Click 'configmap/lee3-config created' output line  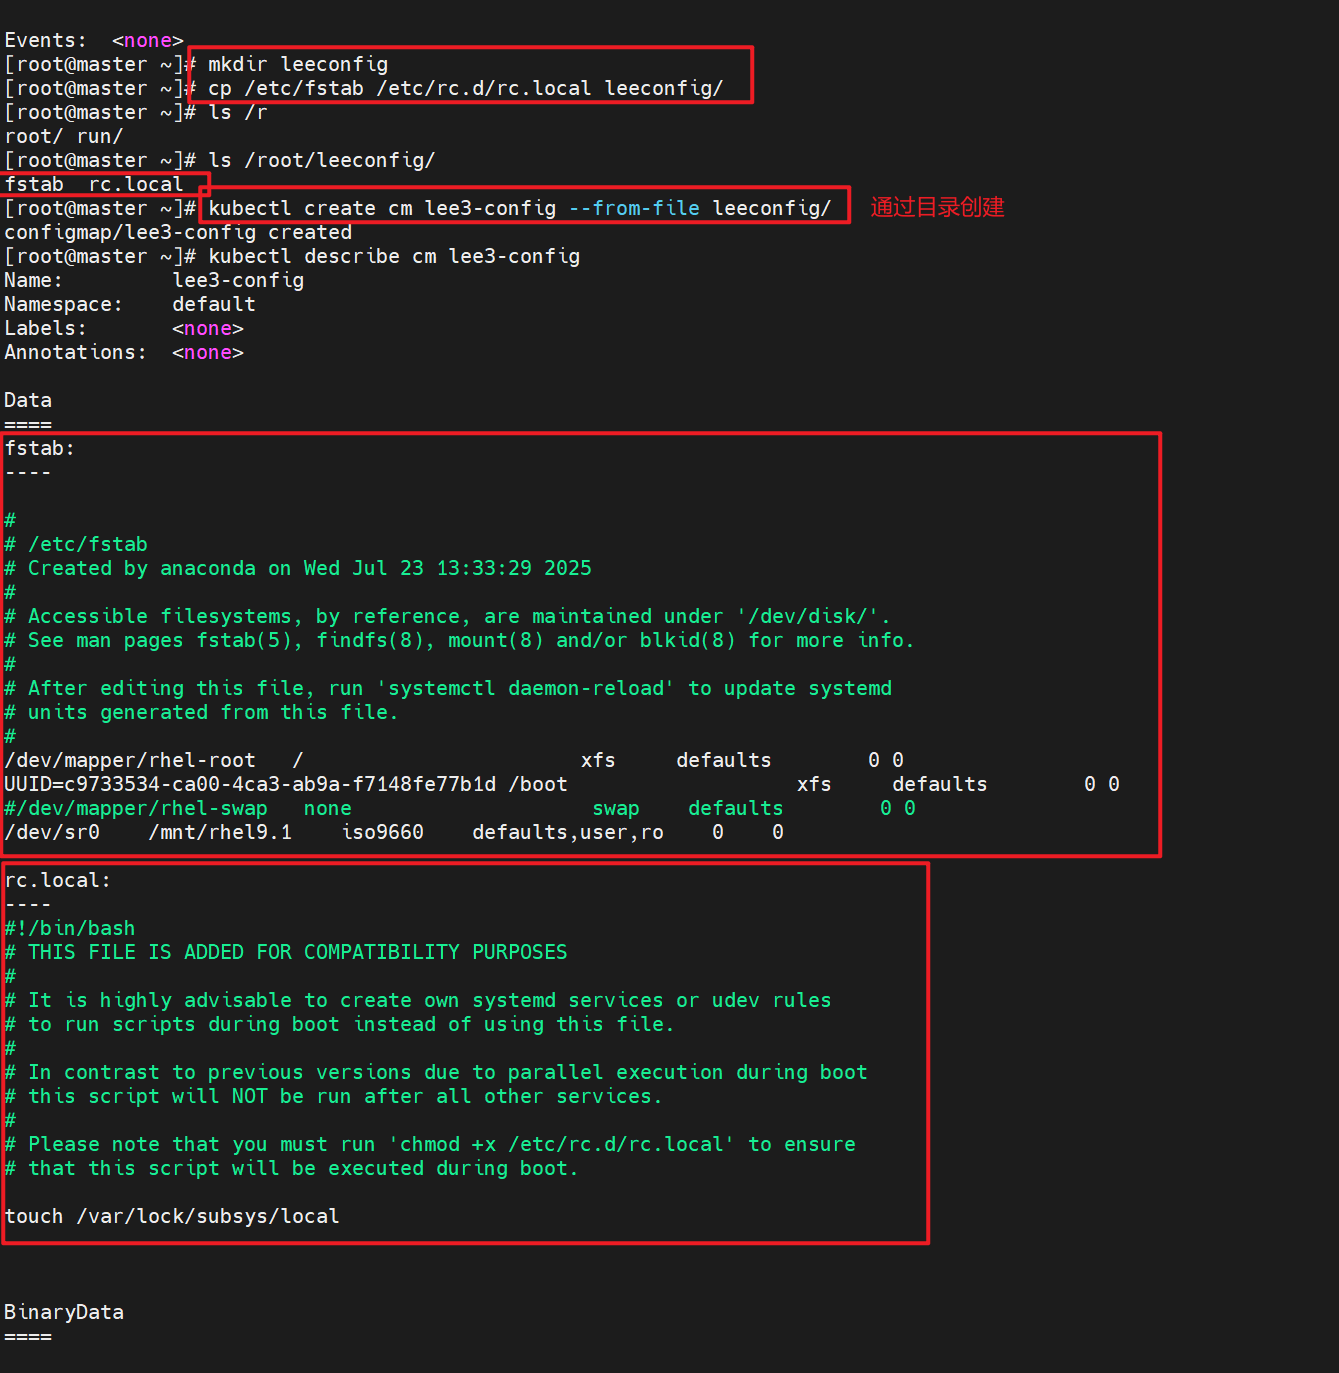coord(178,232)
